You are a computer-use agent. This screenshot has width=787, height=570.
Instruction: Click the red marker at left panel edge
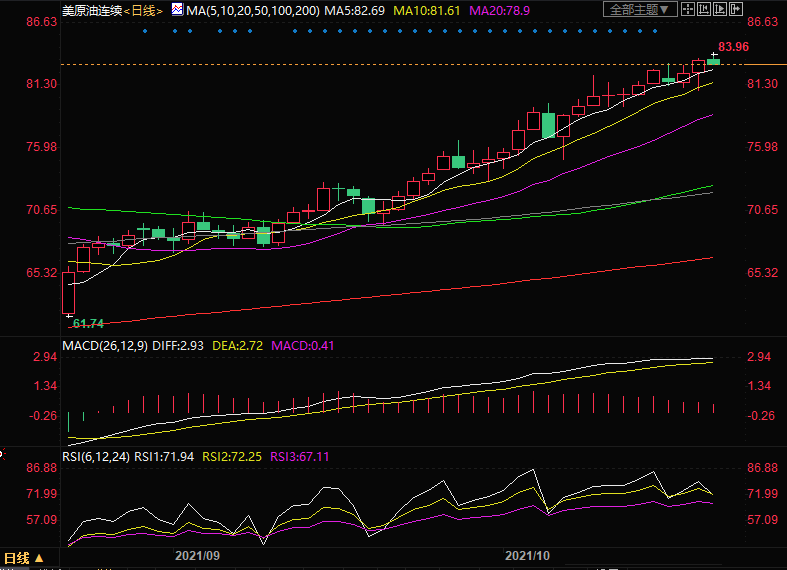(x=3, y=452)
